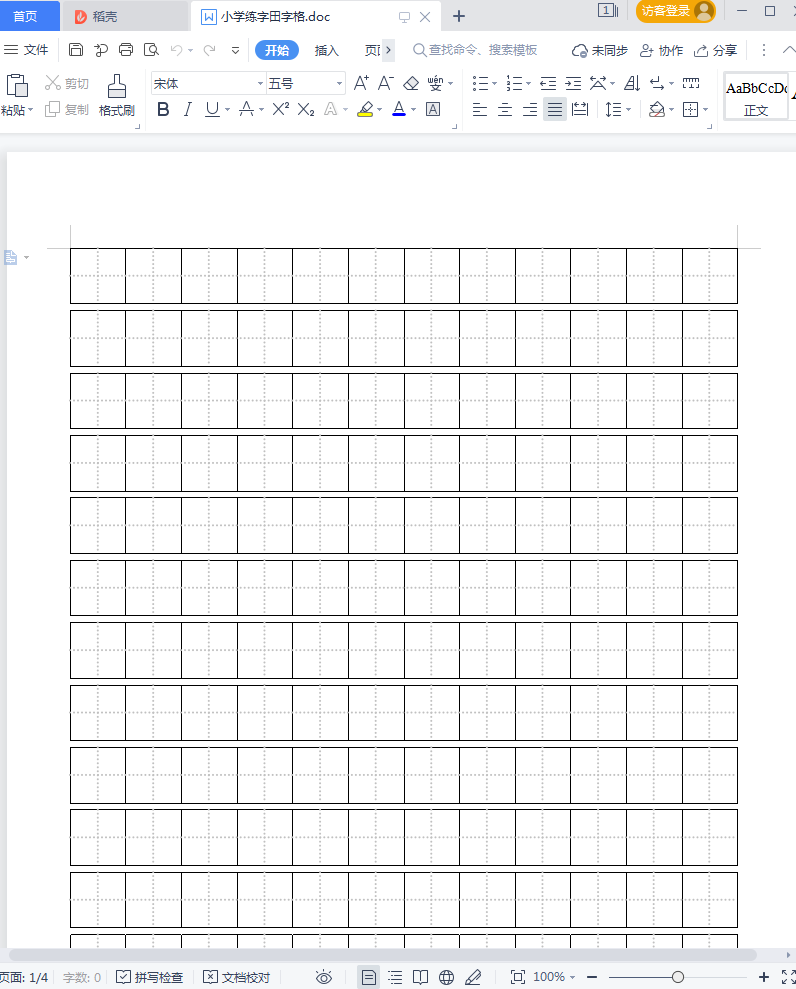Image resolution: width=796 pixels, height=989 pixels.
Task: Toggle spell check (拼写检查) in status bar
Action: click(x=150, y=977)
